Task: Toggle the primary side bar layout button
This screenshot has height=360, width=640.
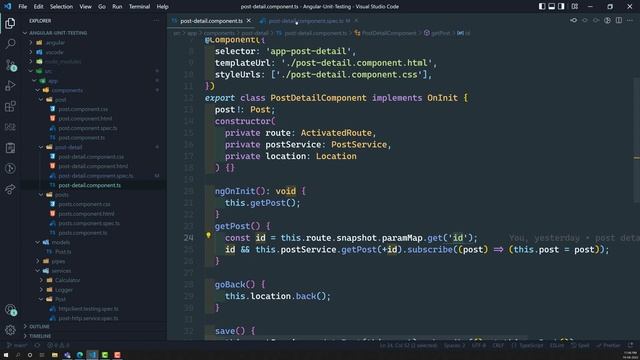Action: (542, 7)
